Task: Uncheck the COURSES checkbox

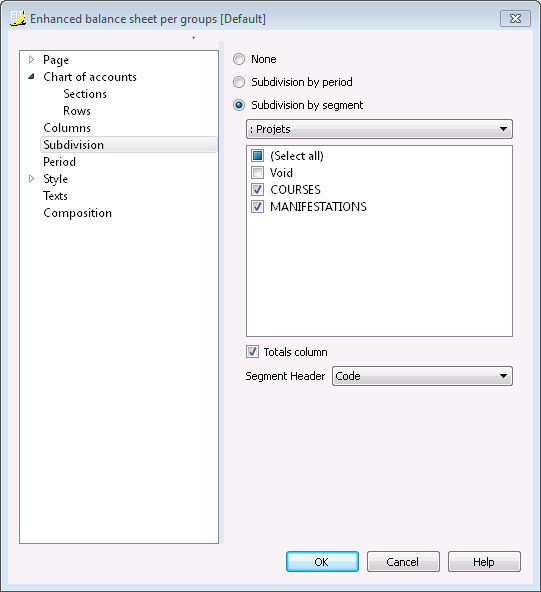Action: 257,190
